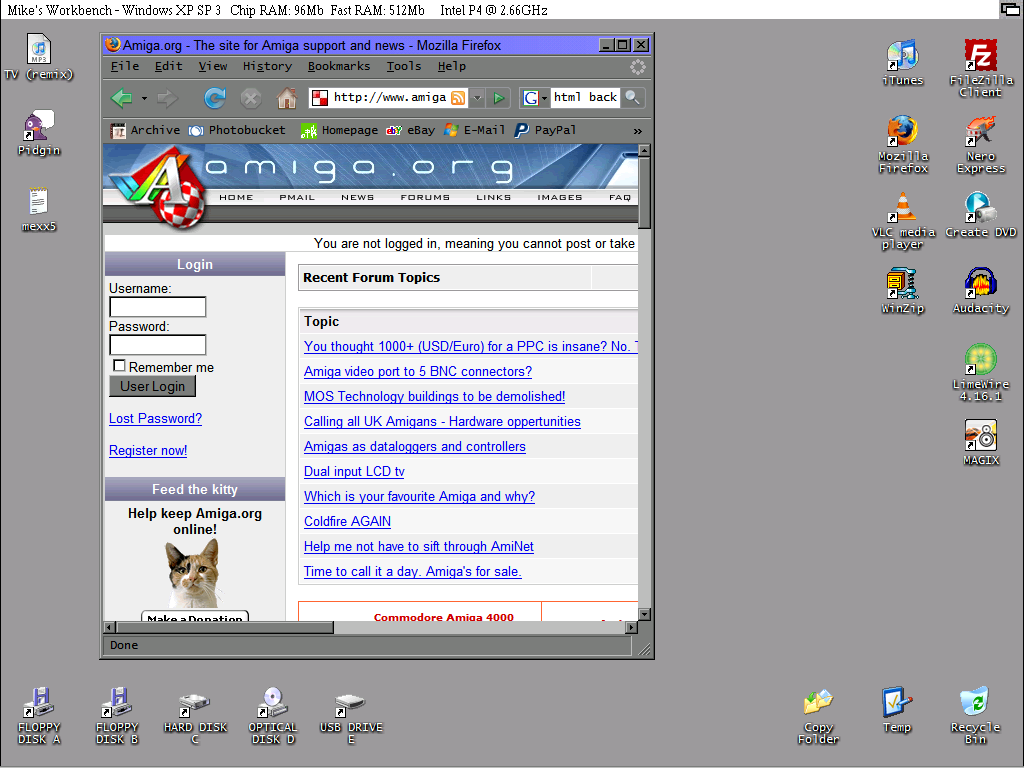Reload the page with the Refresh icon
The height and width of the screenshot is (768, 1024).
pyautogui.click(x=214, y=98)
